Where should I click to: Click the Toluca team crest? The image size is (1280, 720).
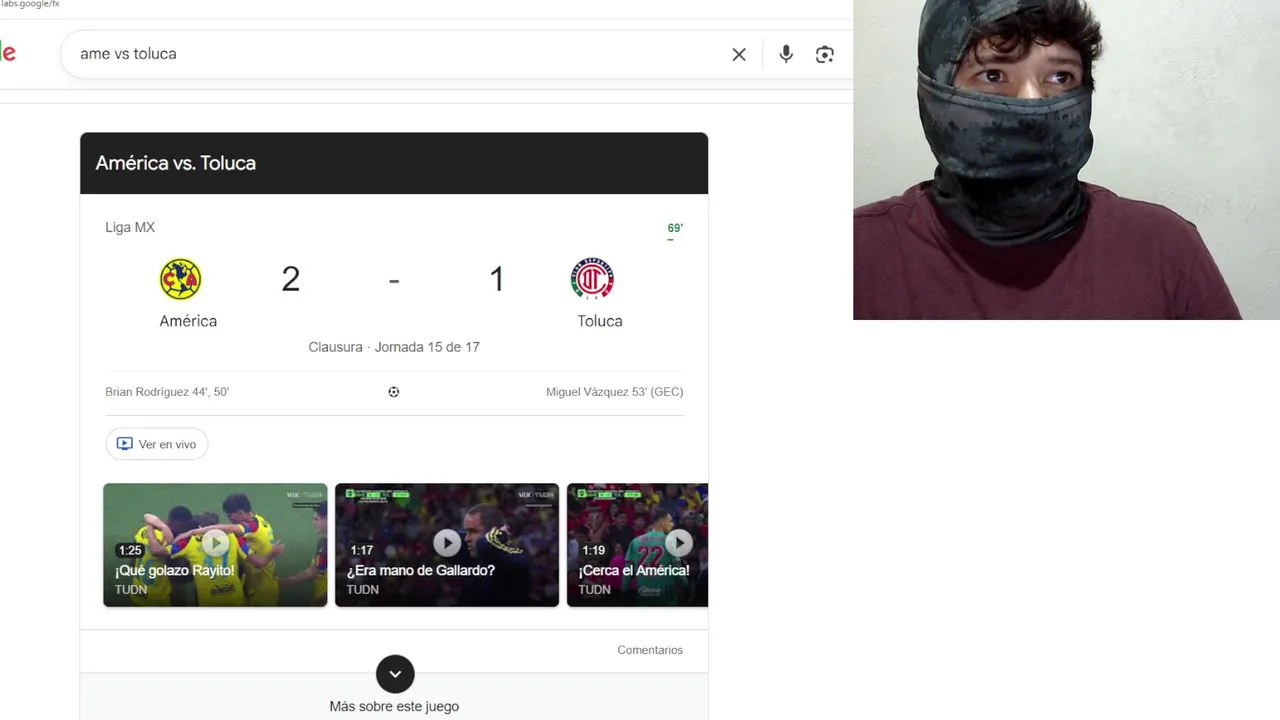(x=592, y=279)
